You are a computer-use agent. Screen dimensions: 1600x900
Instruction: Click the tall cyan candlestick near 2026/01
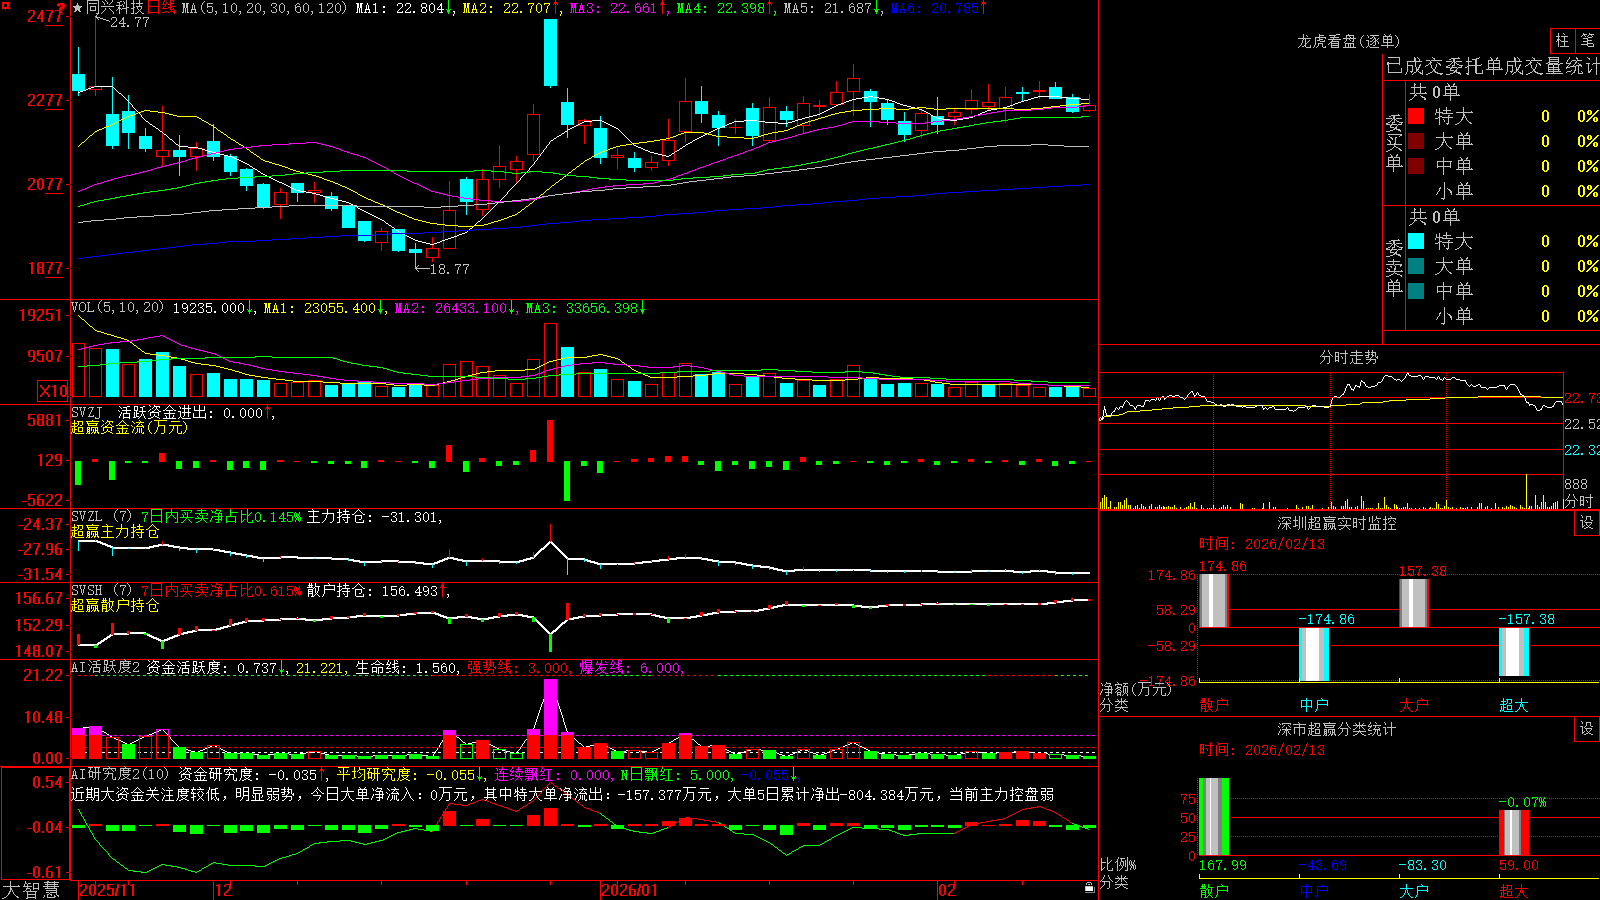[550, 52]
